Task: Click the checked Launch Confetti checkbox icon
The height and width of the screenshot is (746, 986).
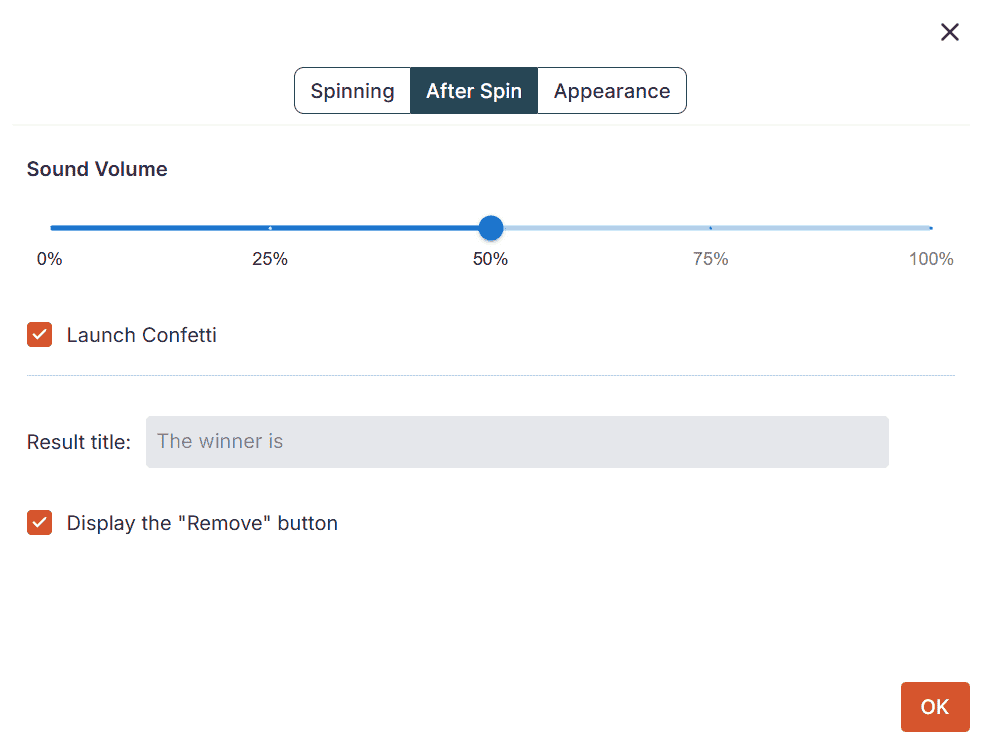Action: tap(39, 335)
